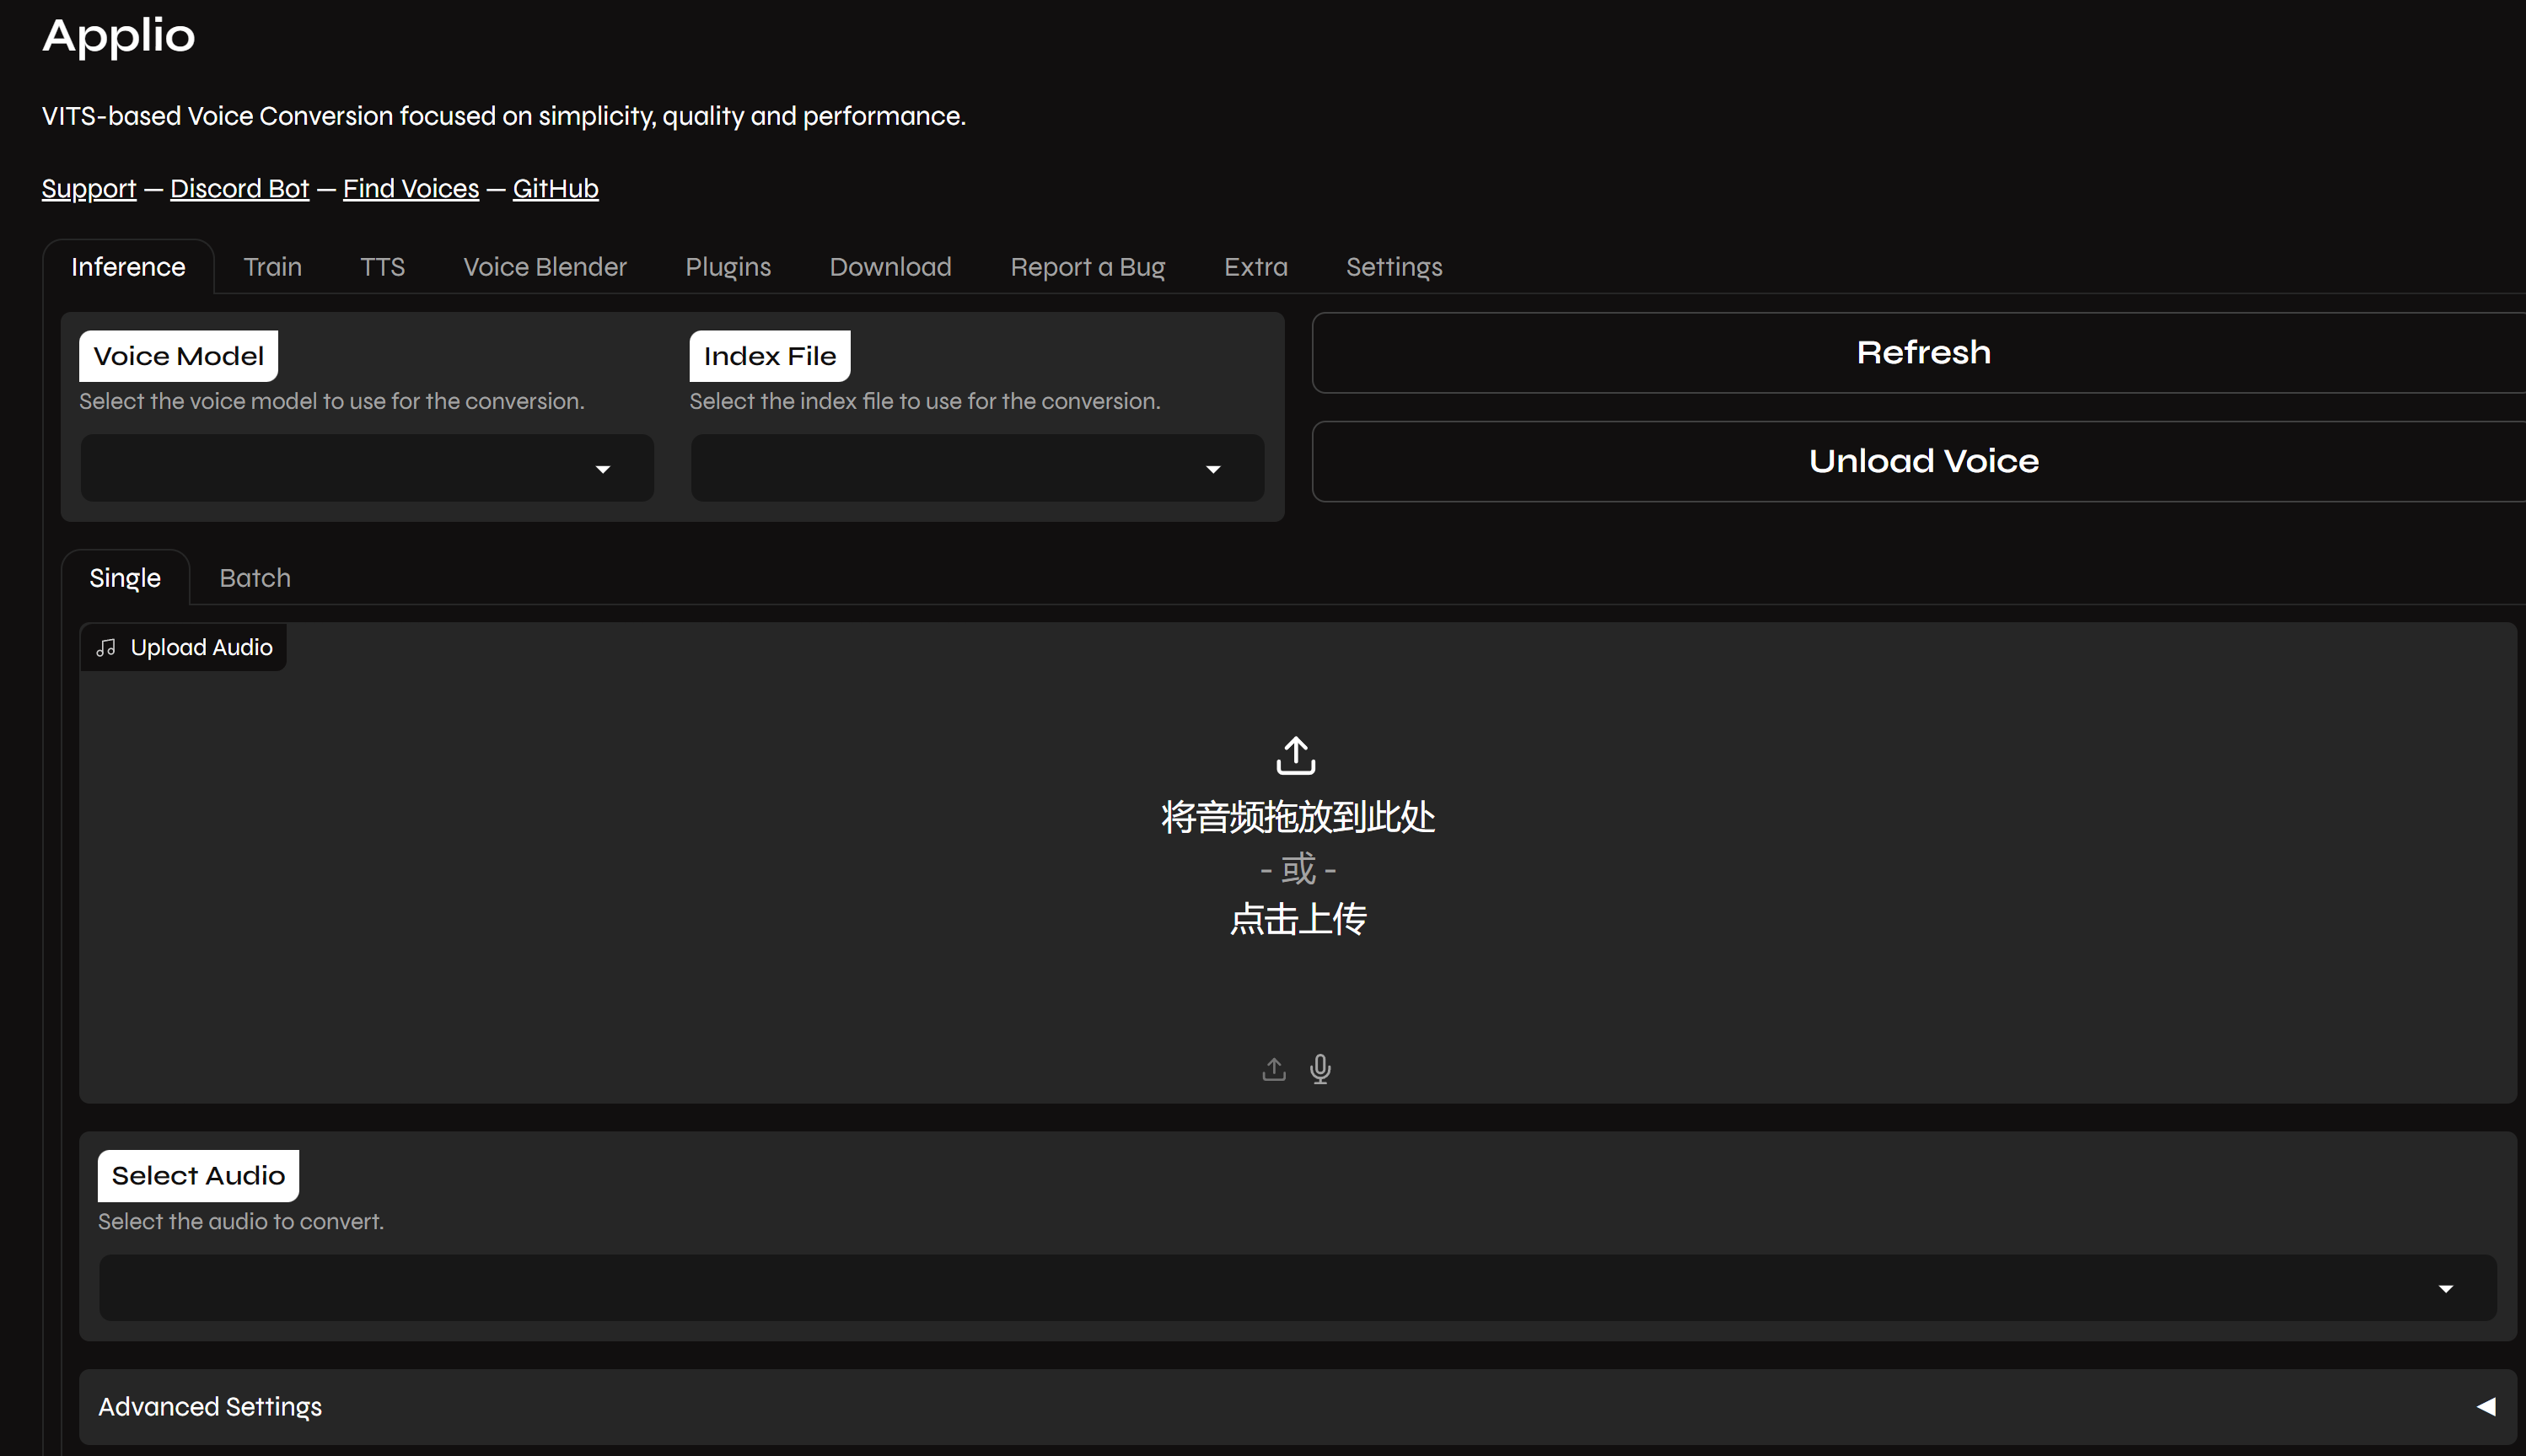
Task: Open the Extra tab
Action: 1255,267
